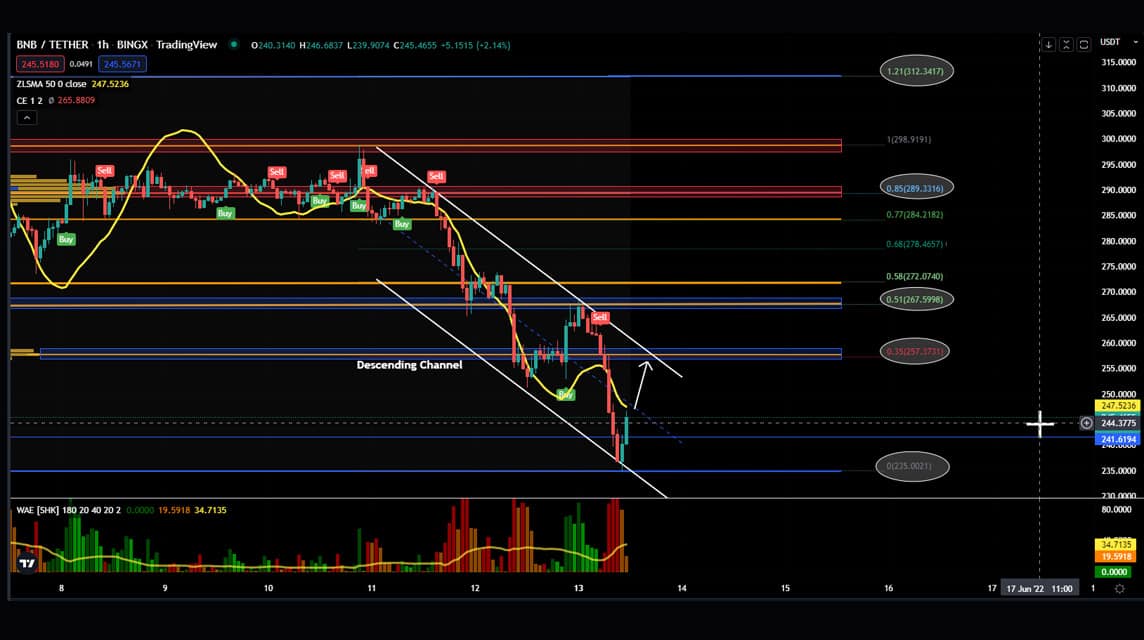Open the USDT currency dropdown

(x=1118, y=42)
